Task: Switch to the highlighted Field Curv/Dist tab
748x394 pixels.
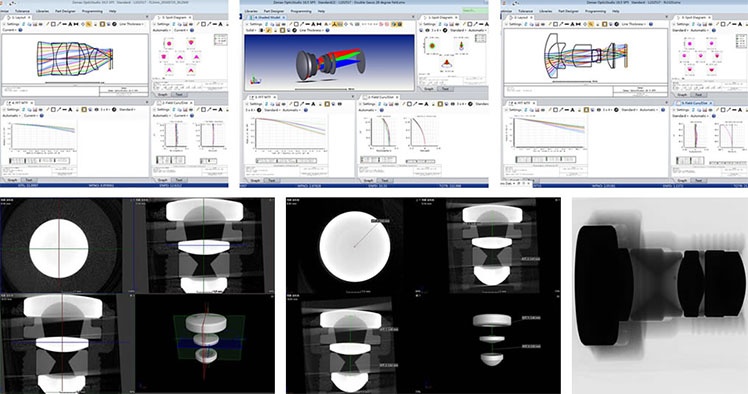Action: pos(694,103)
